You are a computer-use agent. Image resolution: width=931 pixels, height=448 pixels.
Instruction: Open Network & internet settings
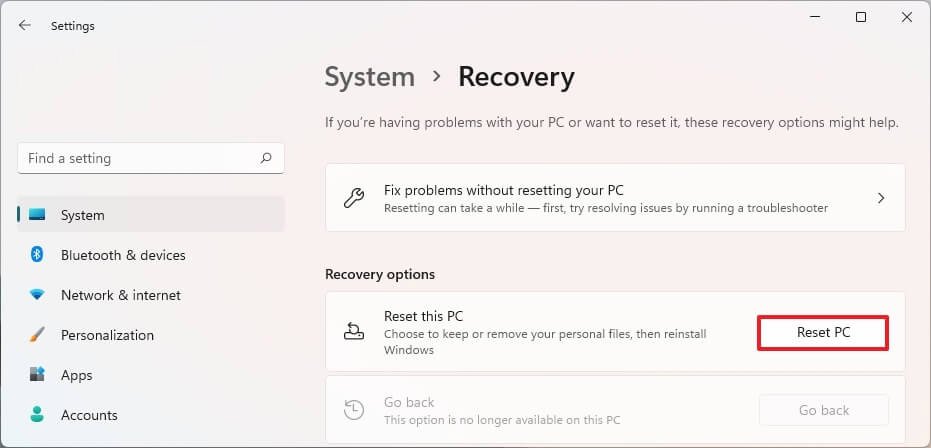[121, 295]
